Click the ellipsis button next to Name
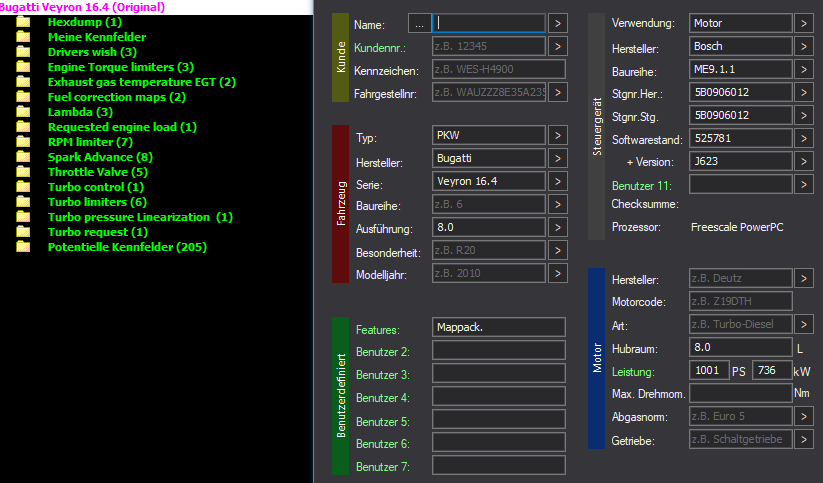The height and width of the screenshot is (483, 823). [419, 24]
